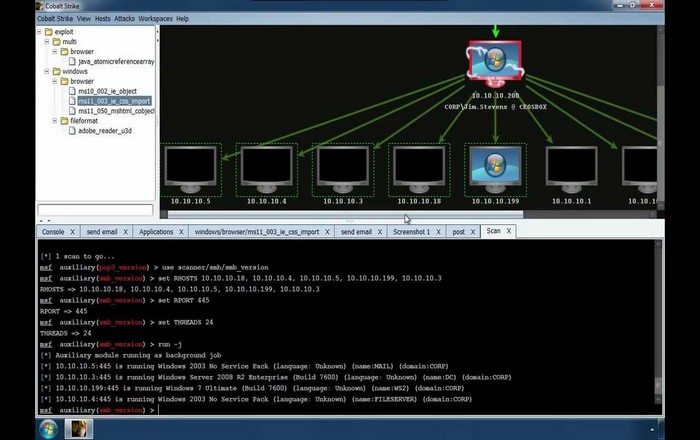The height and width of the screenshot is (440, 700).
Task: Open the Hosts menu
Action: point(103,19)
